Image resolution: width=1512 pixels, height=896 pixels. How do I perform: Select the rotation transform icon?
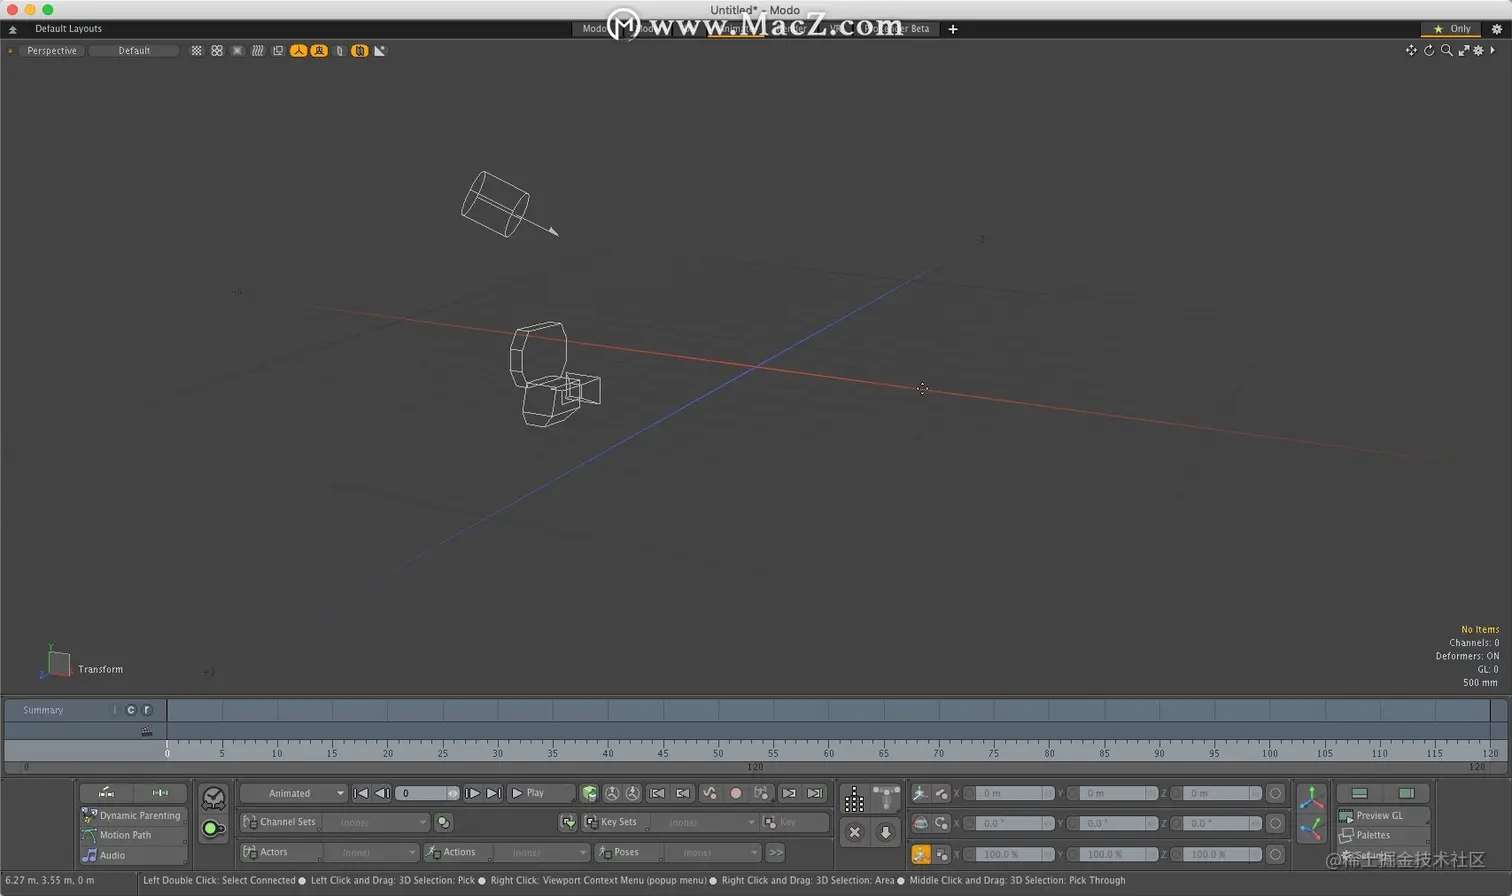(x=920, y=823)
